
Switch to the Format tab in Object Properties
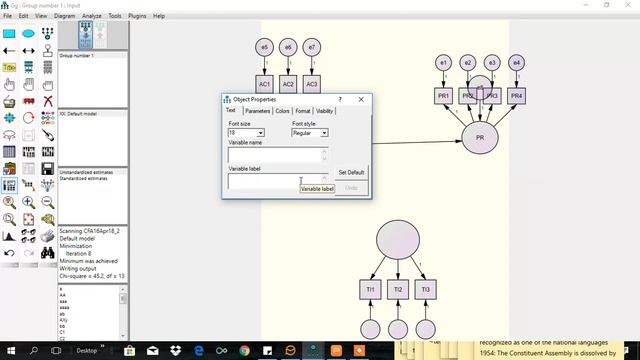click(x=302, y=111)
